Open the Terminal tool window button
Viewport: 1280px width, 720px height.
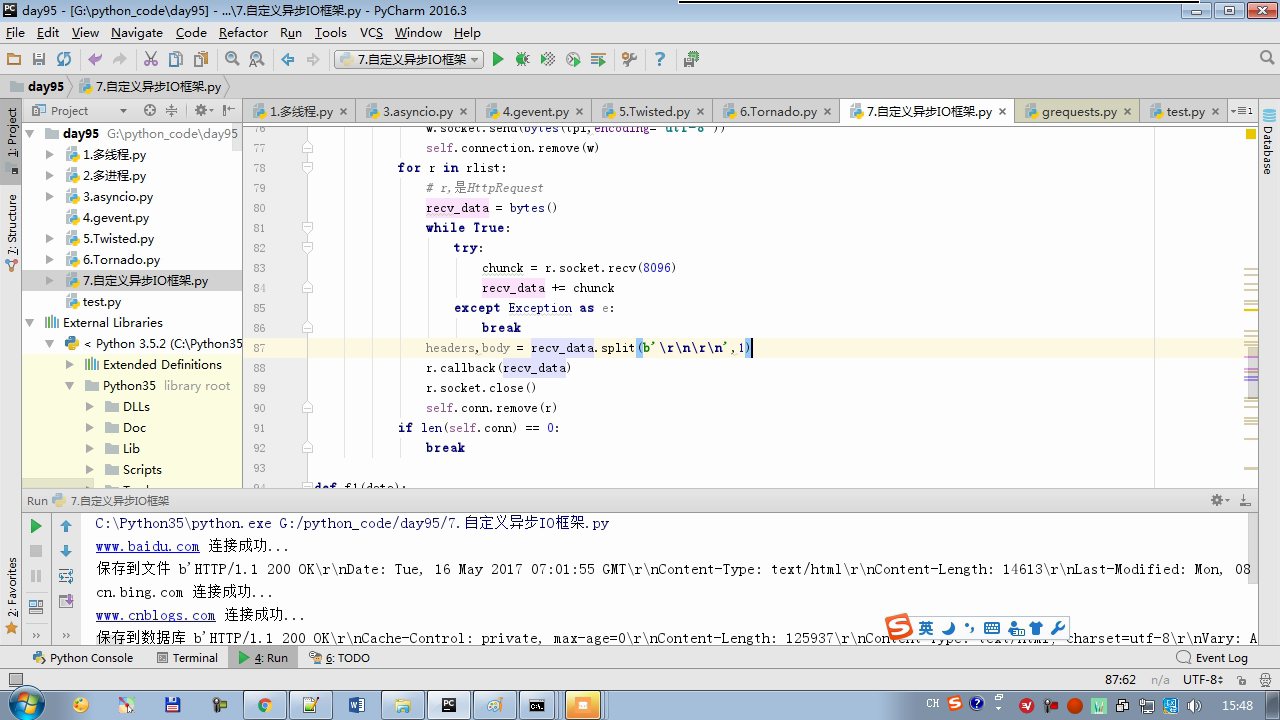coord(187,658)
